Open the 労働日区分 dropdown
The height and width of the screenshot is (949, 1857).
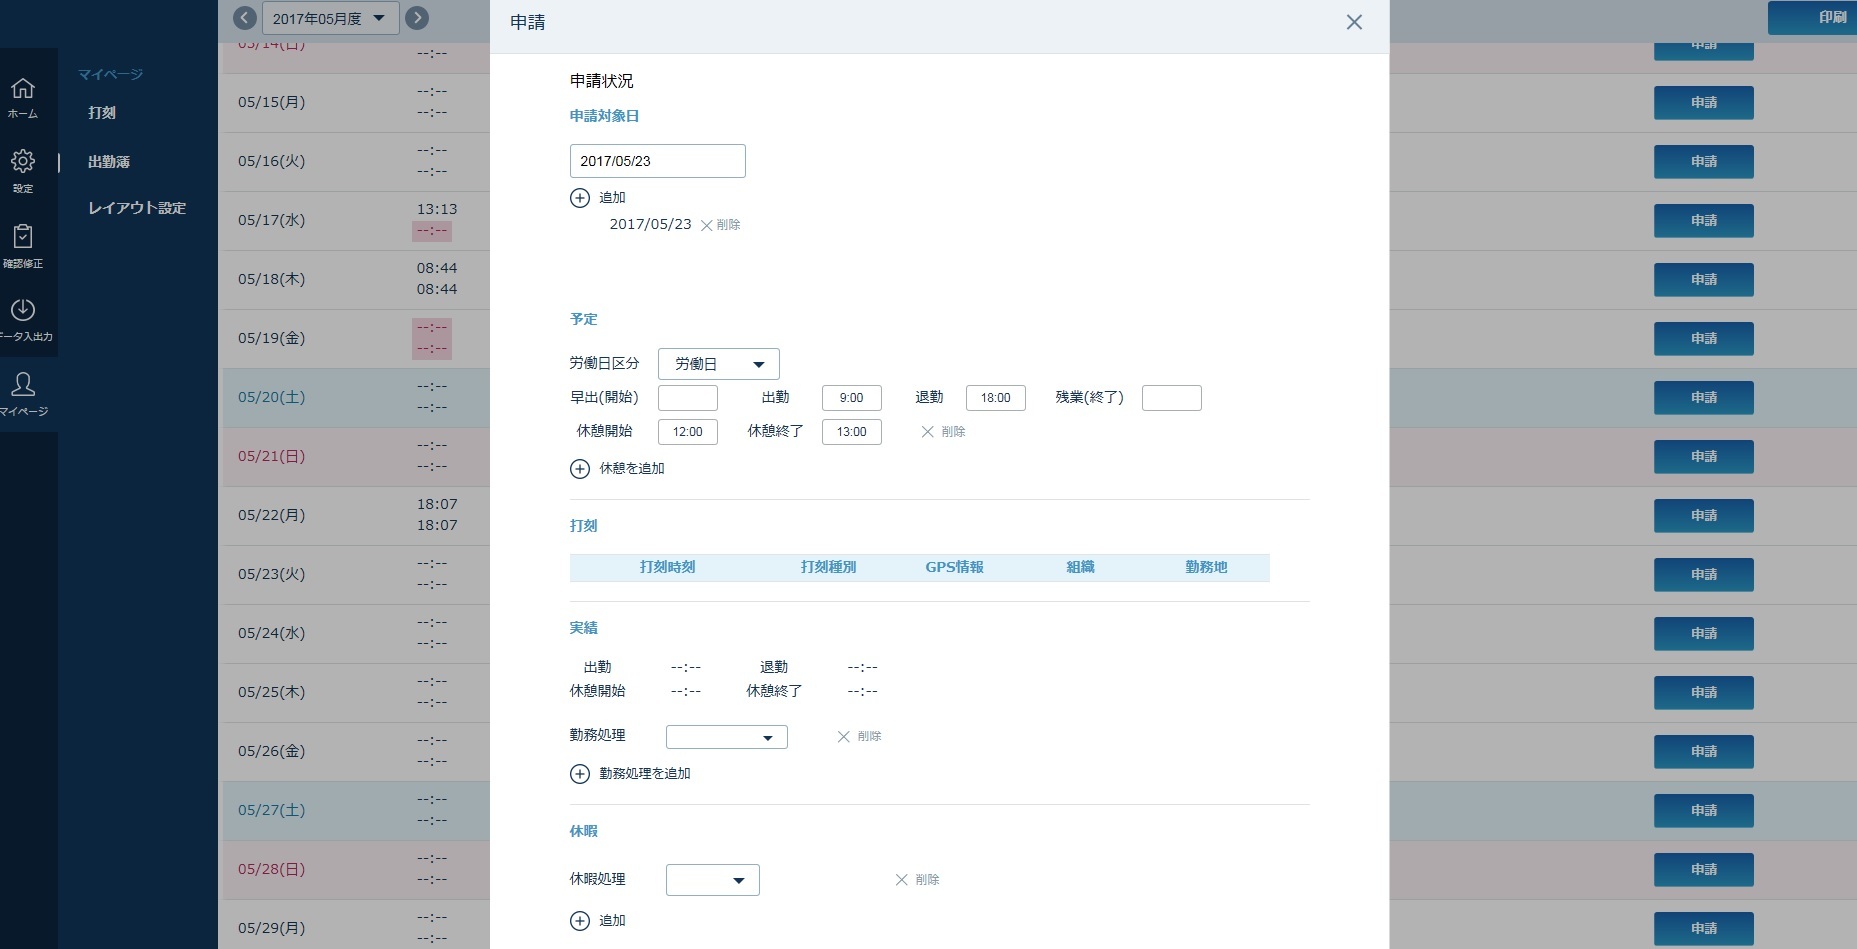[x=718, y=364]
